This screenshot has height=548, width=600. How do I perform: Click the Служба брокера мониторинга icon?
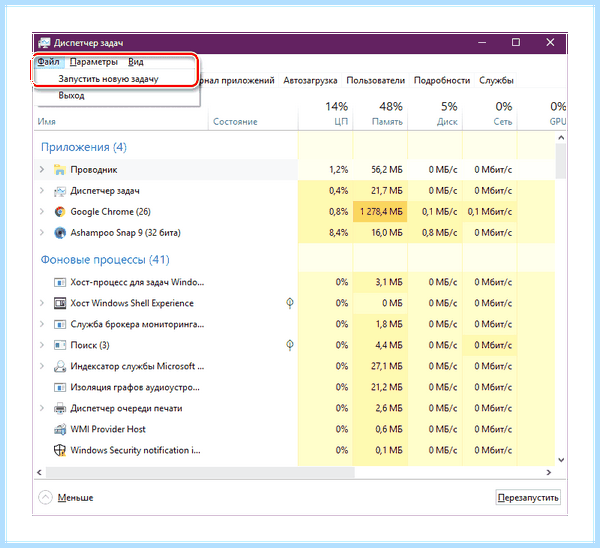60,325
